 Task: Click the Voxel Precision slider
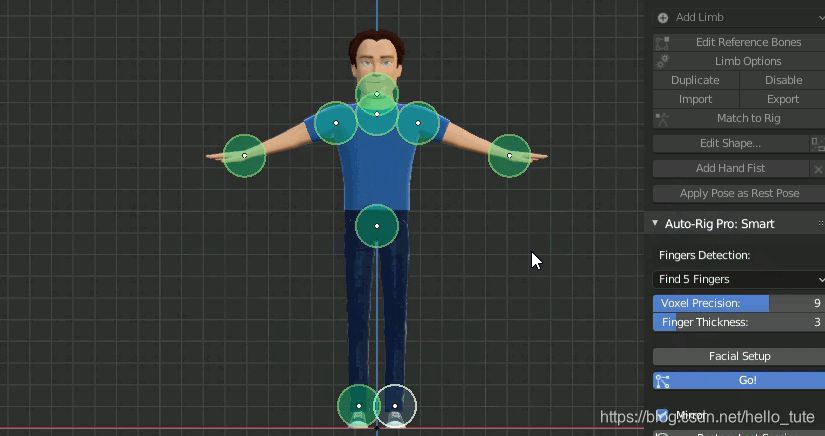point(739,303)
